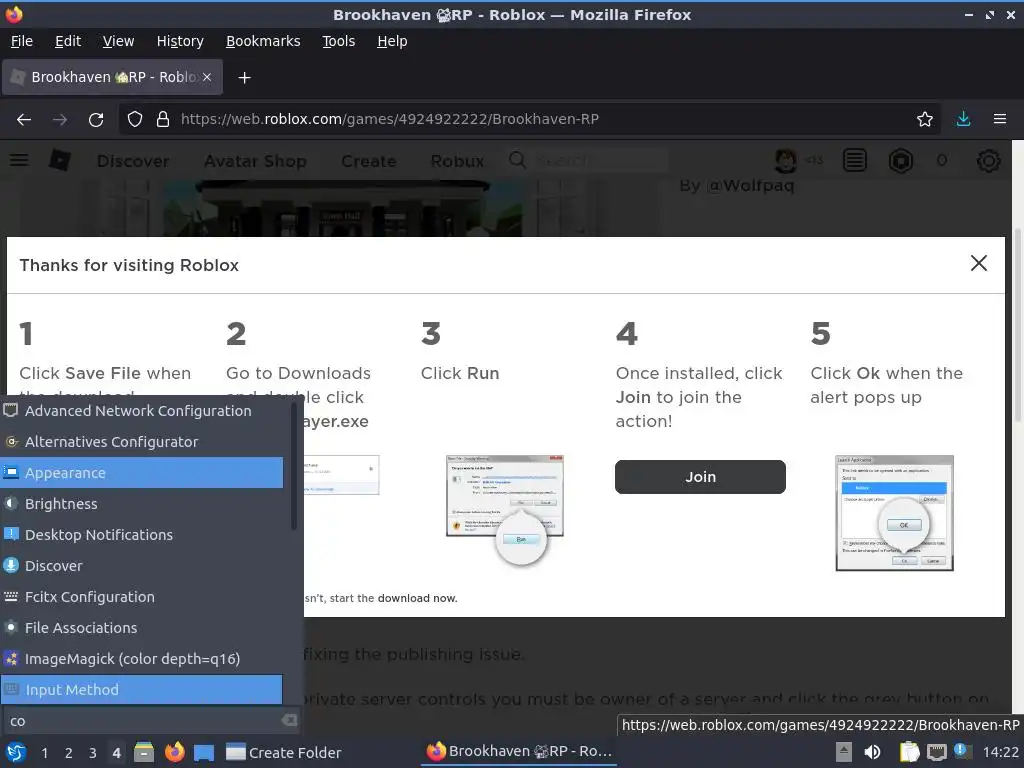Viewport: 1024px width, 768px height.
Task: Click the web page vertical scrollbar
Action: point(1017,327)
